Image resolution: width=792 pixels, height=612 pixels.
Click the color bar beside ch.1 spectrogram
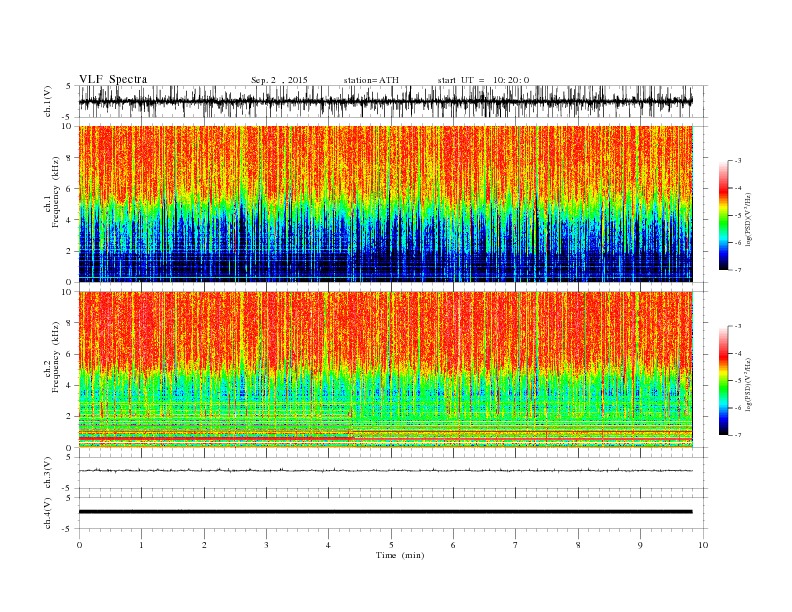723,216
